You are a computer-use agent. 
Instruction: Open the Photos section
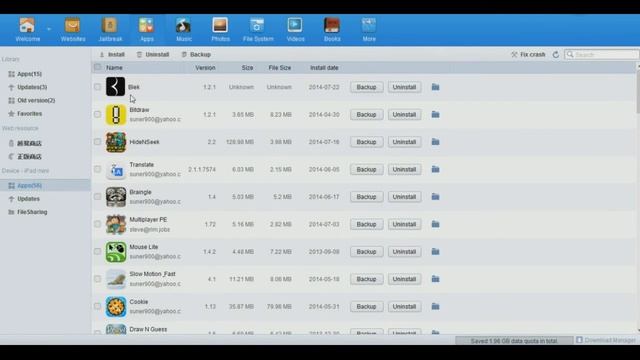click(220, 29)
